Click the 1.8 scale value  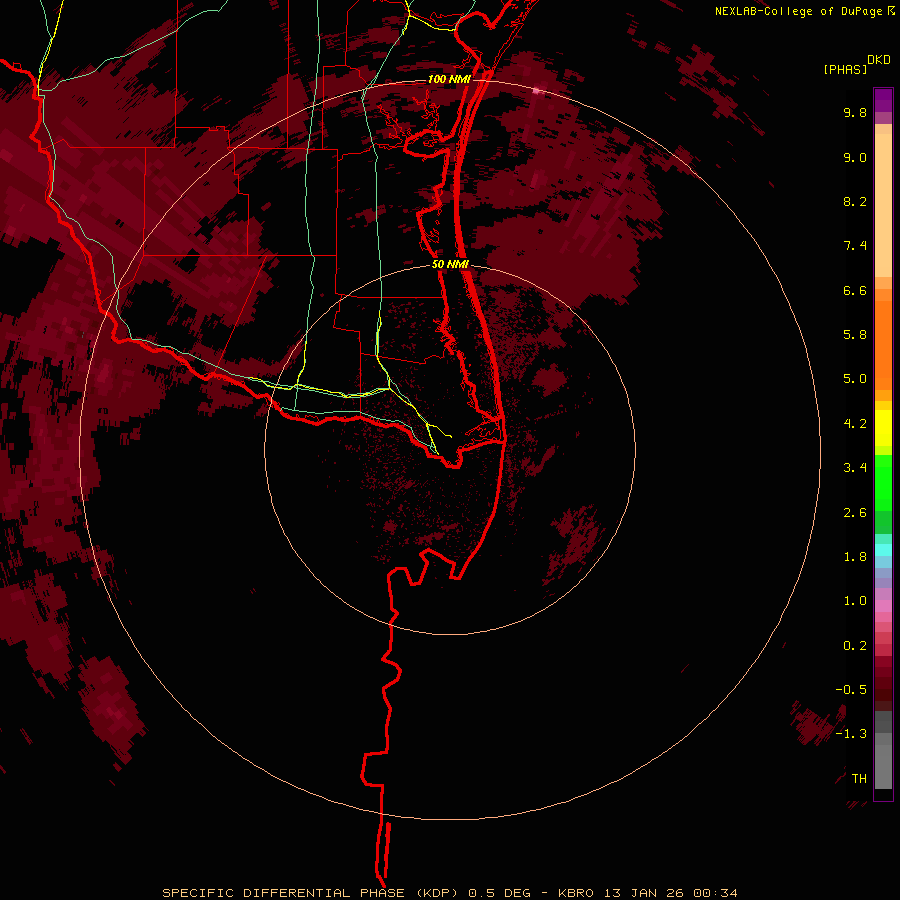[855, 557]
